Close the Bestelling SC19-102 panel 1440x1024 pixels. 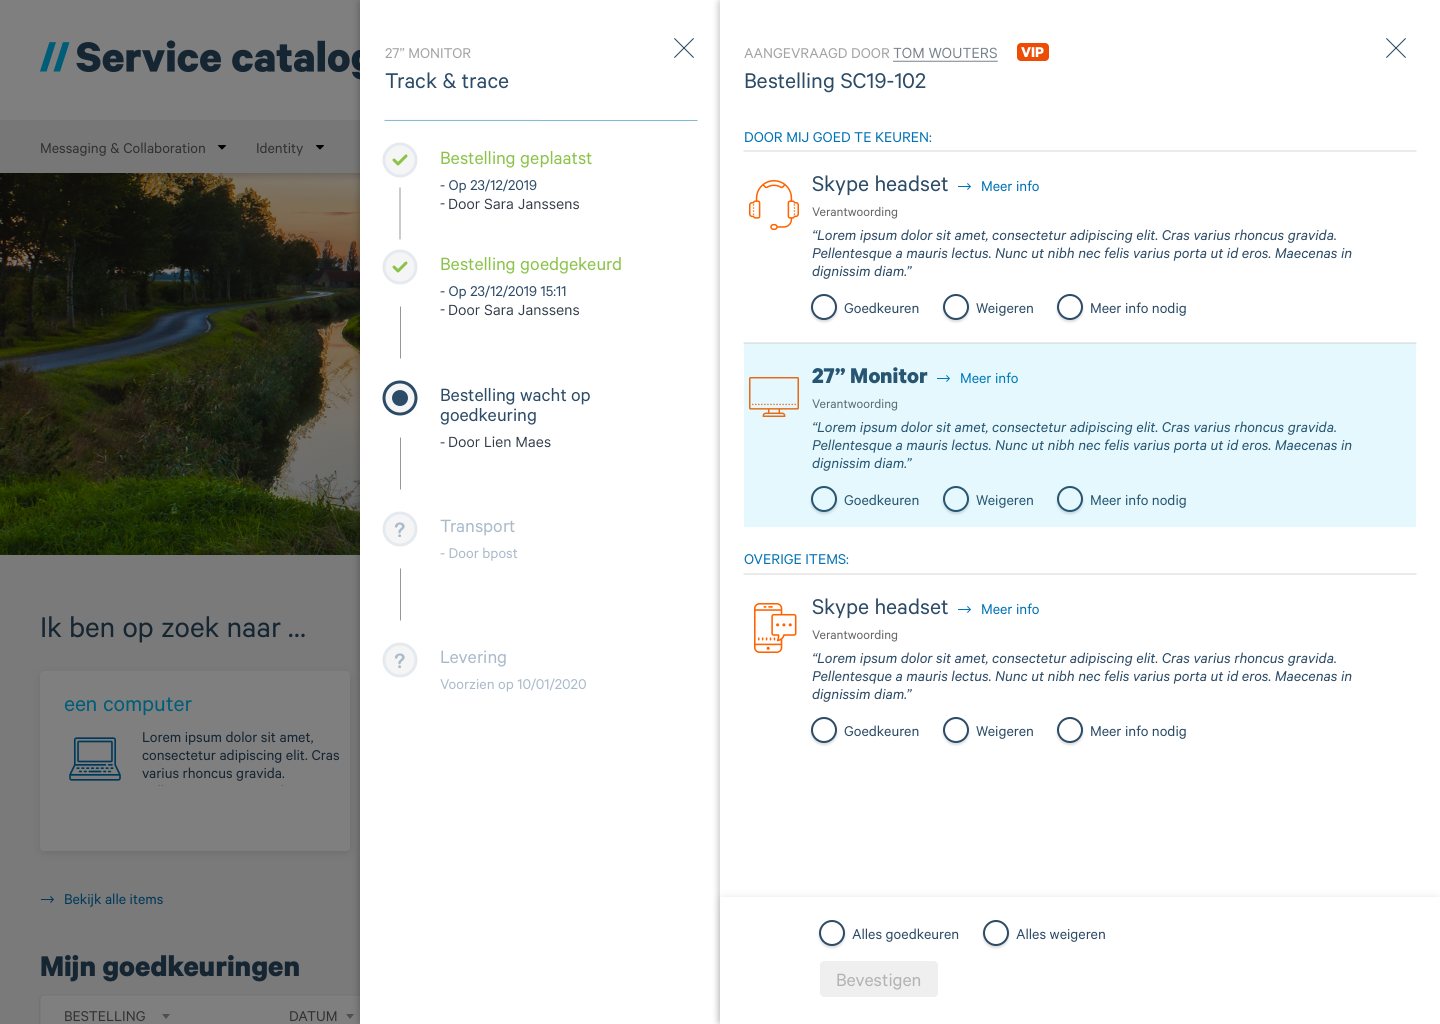tap(1396, 48)
